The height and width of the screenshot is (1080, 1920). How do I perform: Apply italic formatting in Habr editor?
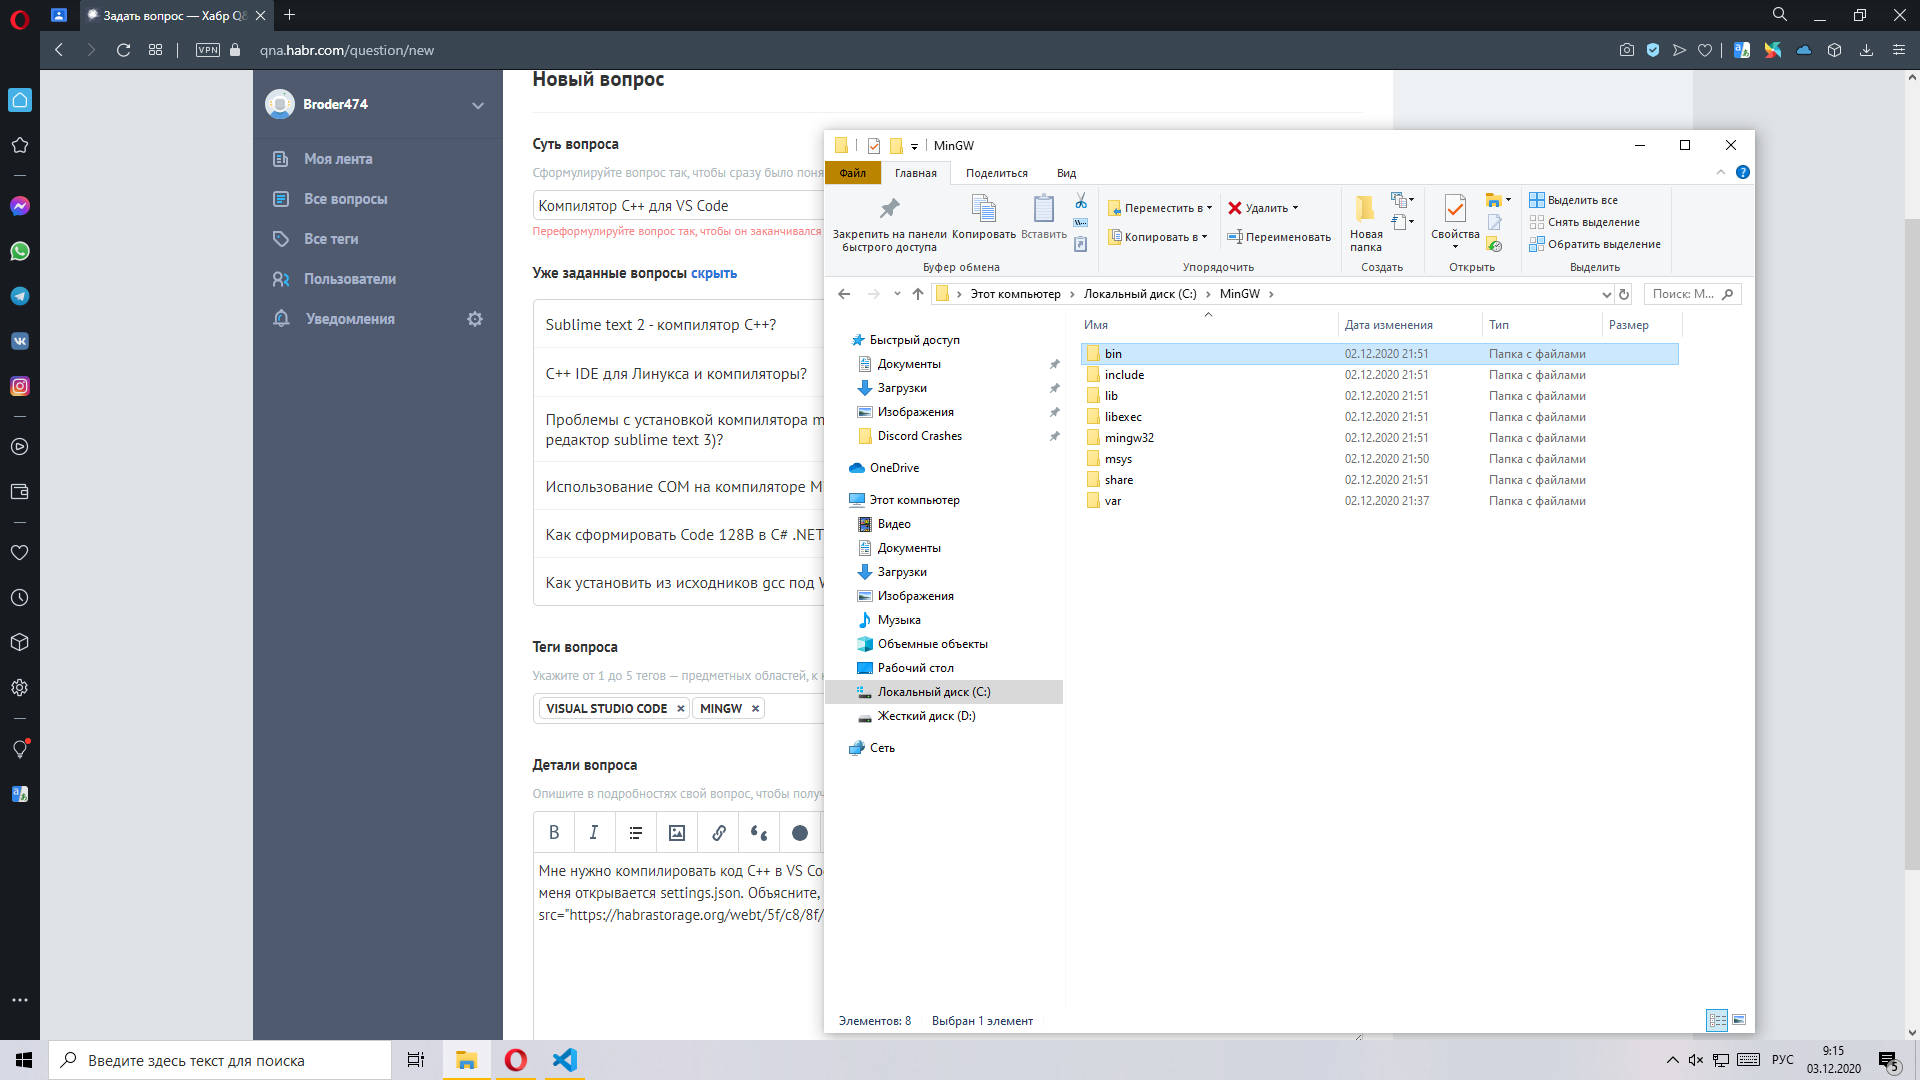(x=594, y=833)
